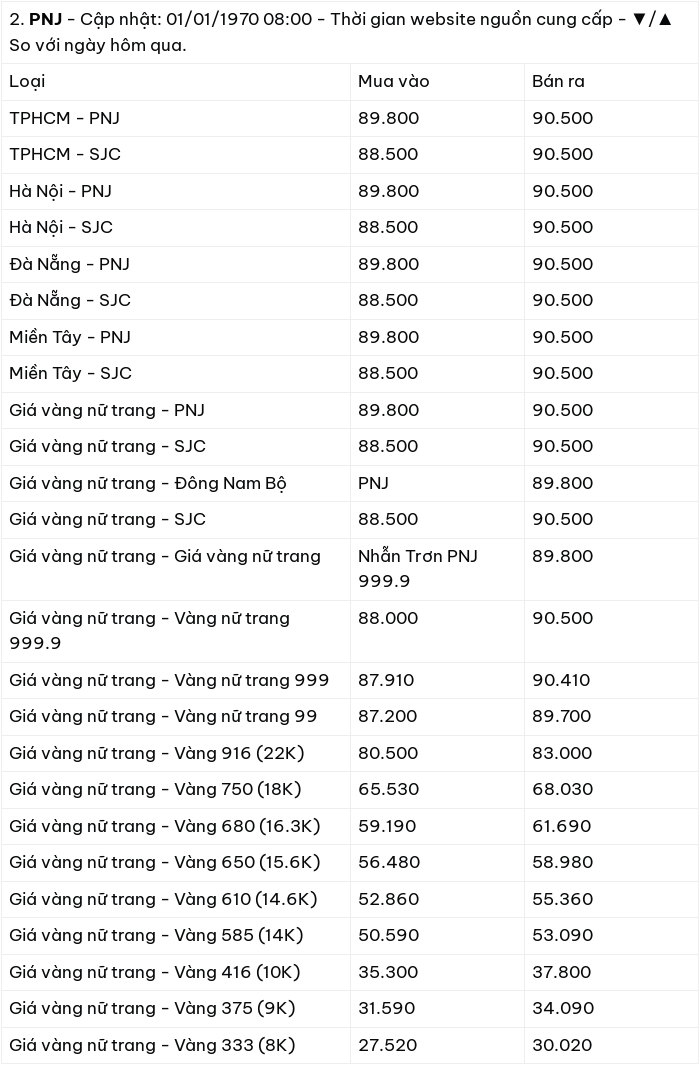Click the 'Bán ra' column header
Image resolution: width=700 pixels, height=1065 pixels.
click(558, 82)
